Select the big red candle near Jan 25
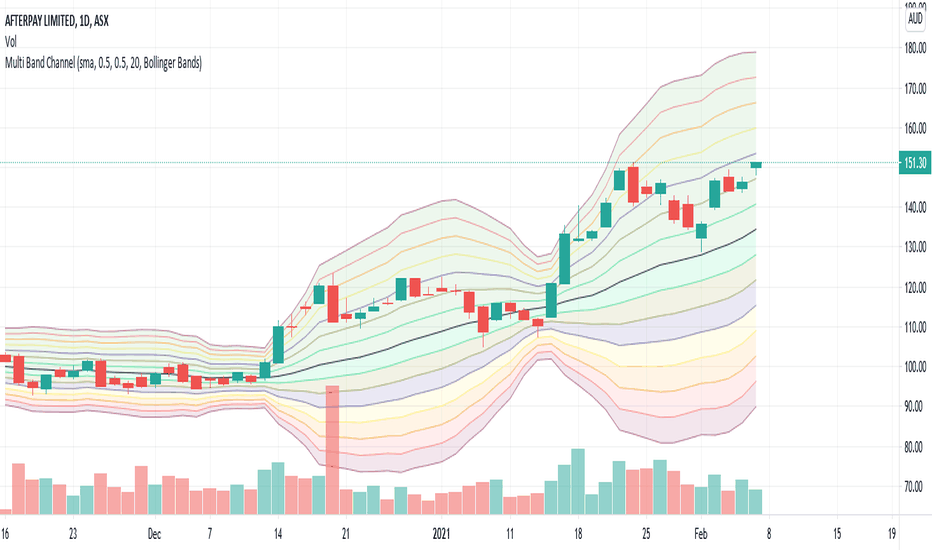Viewport: 932px width, 550px height. coord(633,184)
